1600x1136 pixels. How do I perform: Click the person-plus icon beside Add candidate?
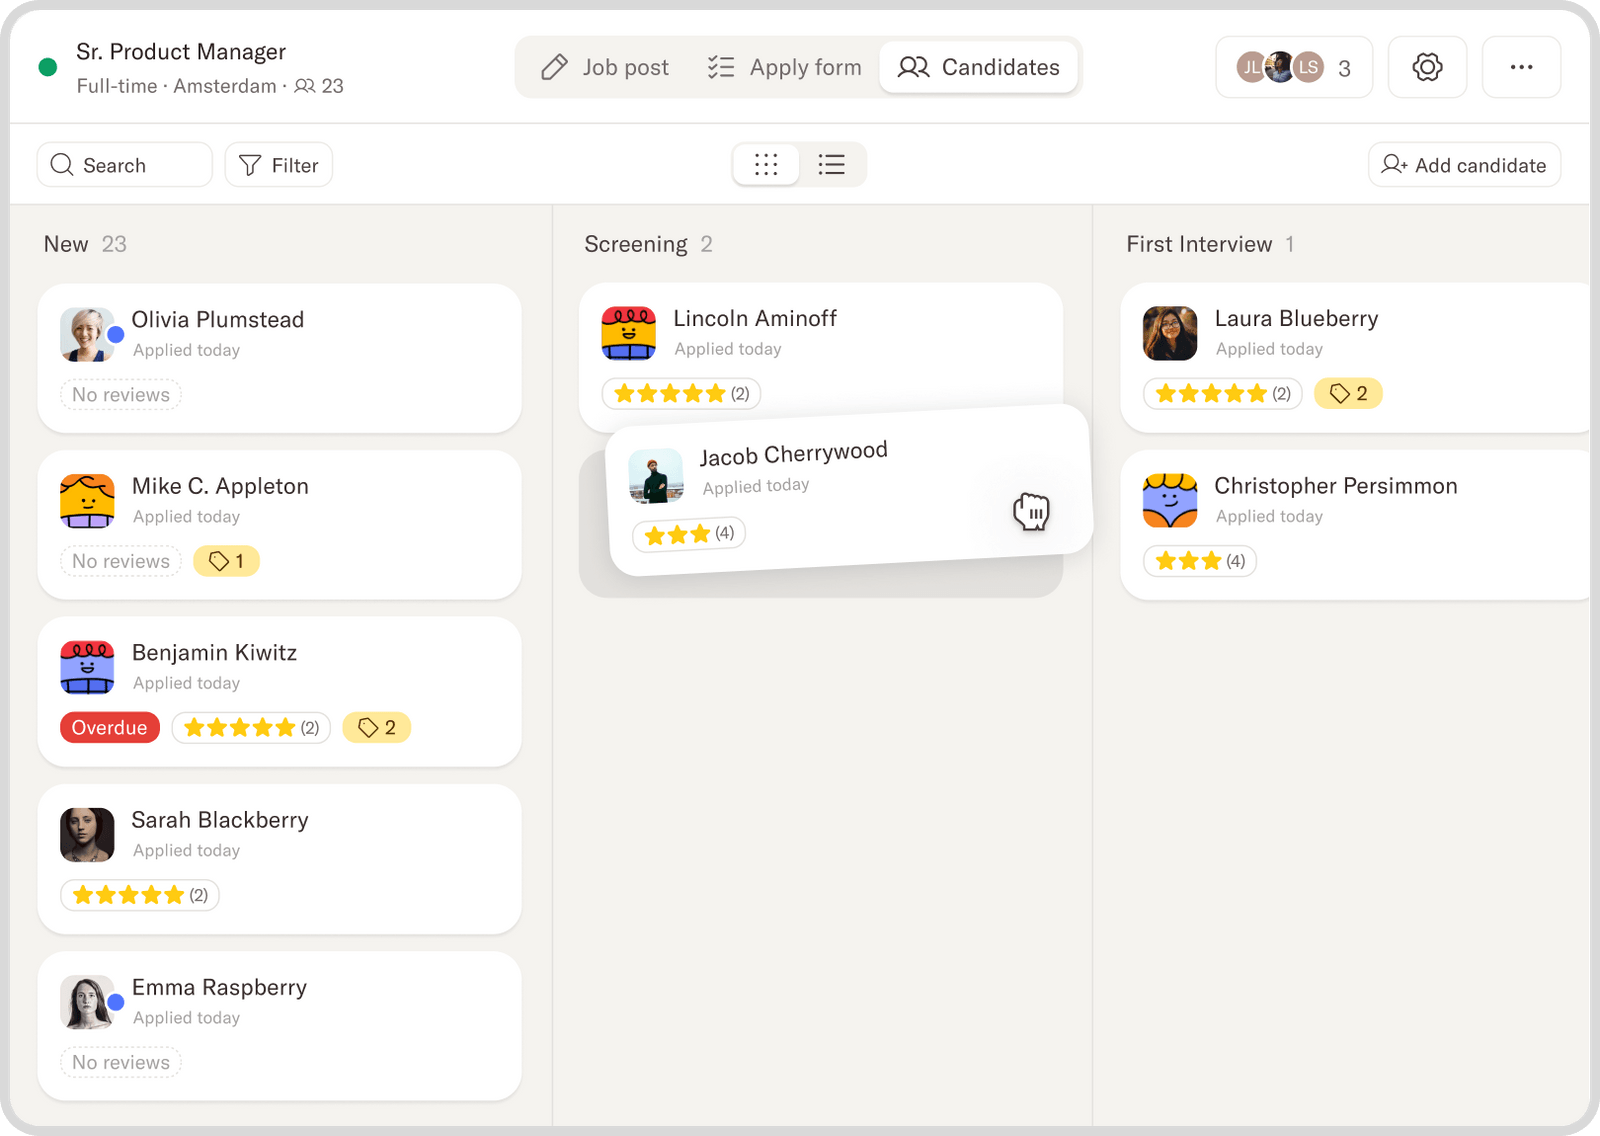pos(1394,164)
